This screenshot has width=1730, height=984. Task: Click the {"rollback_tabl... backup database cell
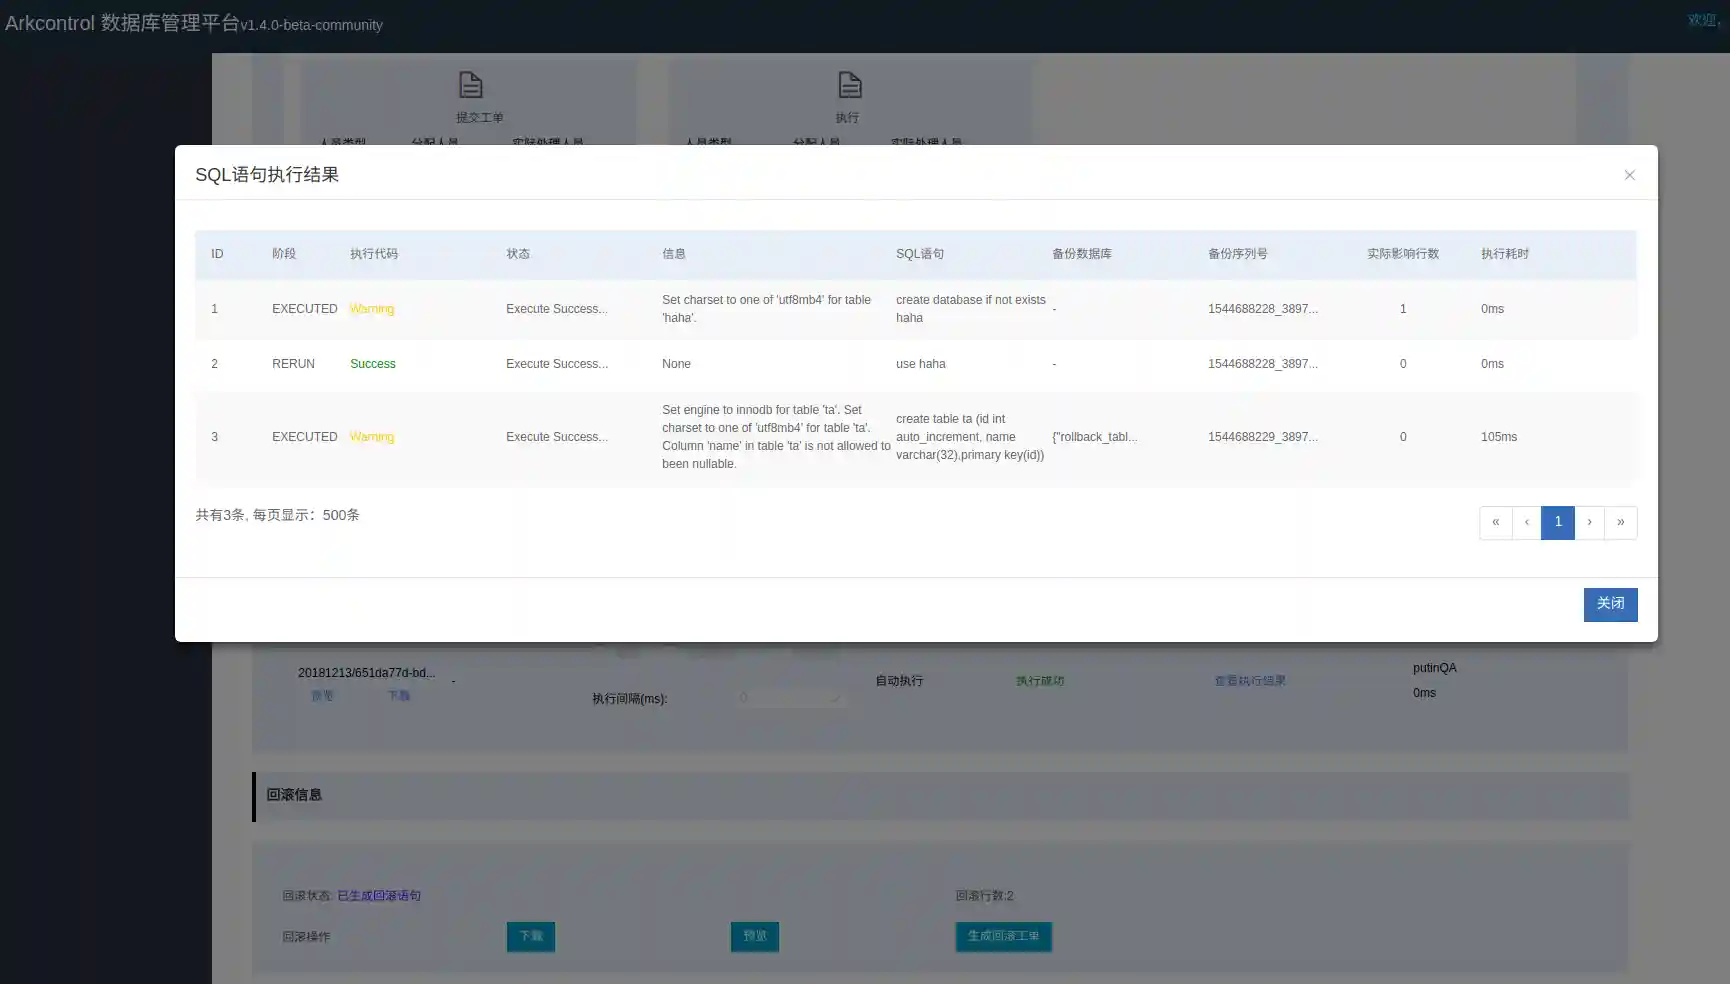point(1094,437)
